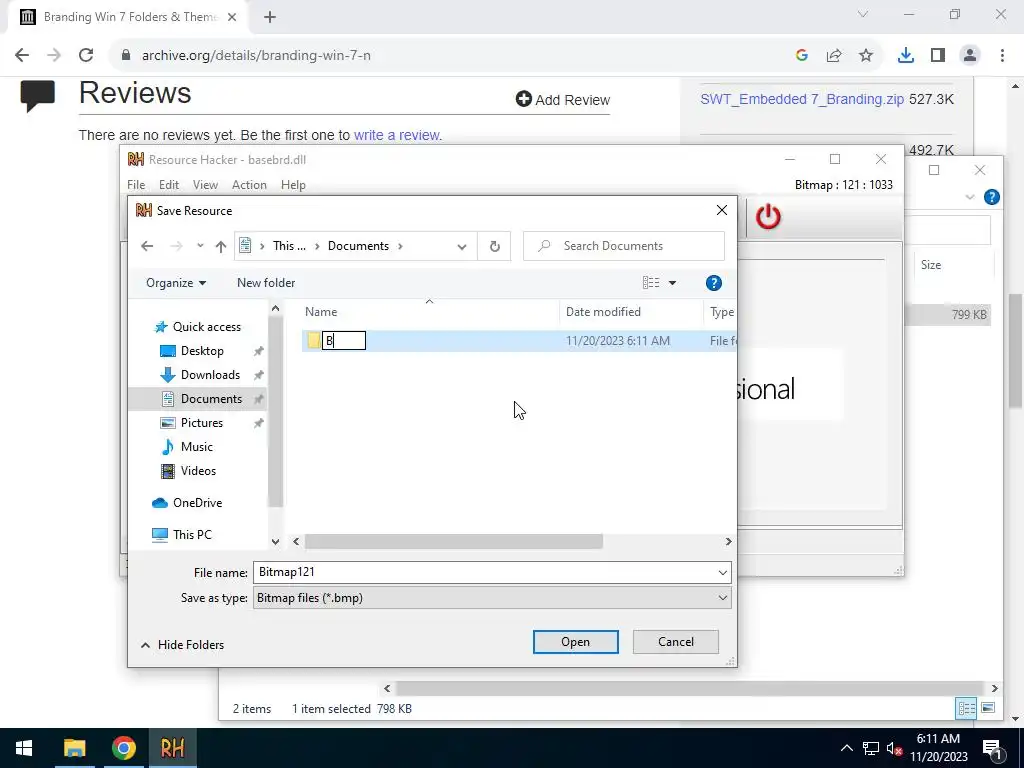
Task: Click file list horizontal scrollbar right arrow
Action: pos(728,542)
